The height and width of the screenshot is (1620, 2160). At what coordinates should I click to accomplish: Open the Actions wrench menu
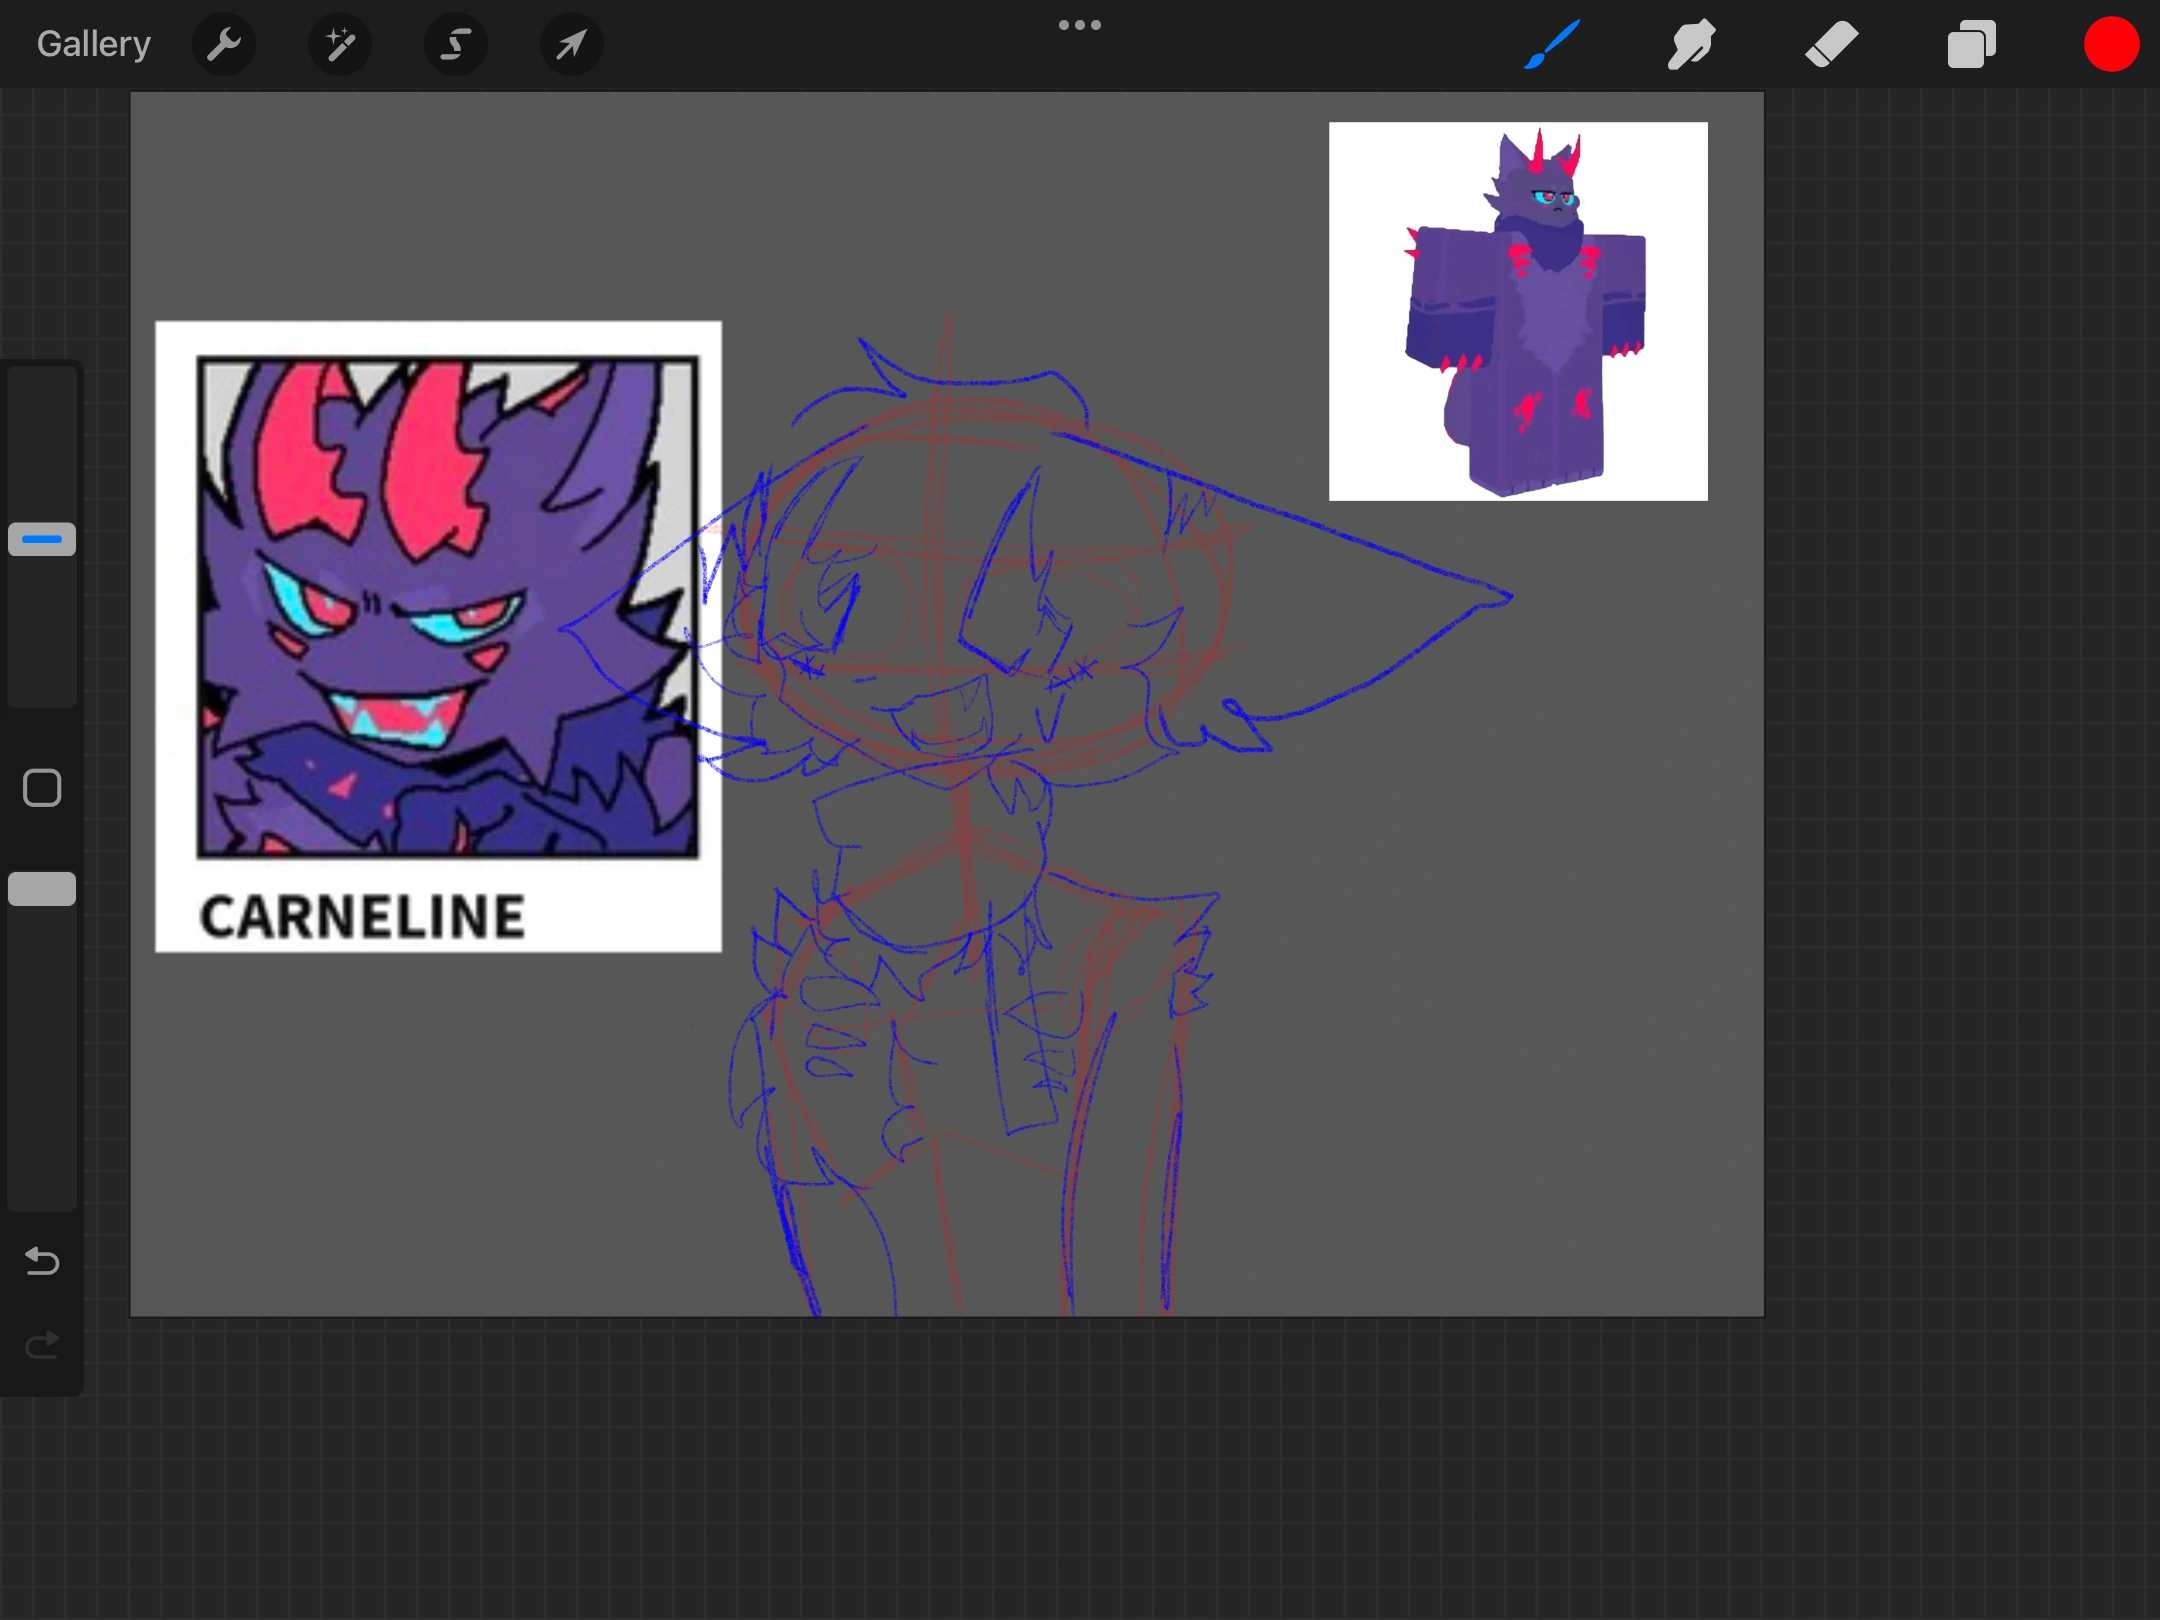pyautogui.click(x=224, y=44)
